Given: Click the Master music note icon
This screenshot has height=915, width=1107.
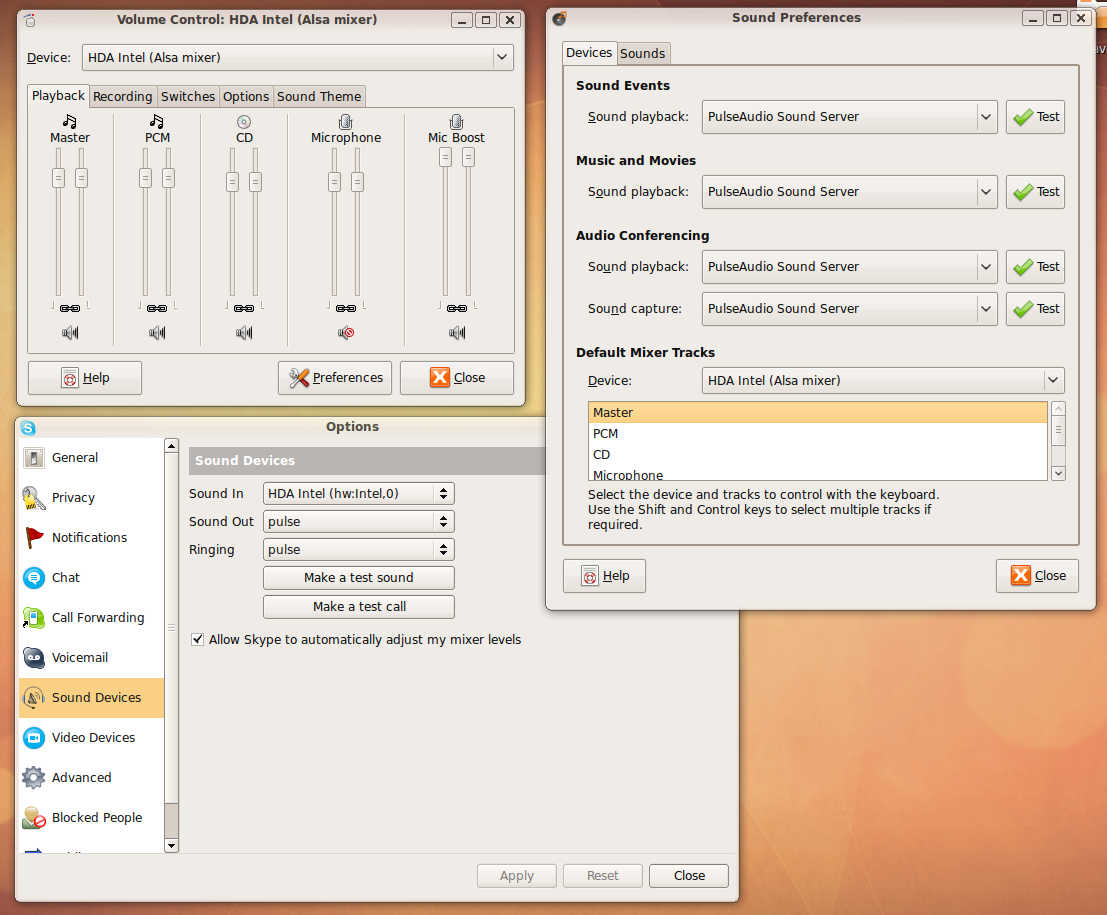Looking at the screenshot, I should [x=69, y=121].
